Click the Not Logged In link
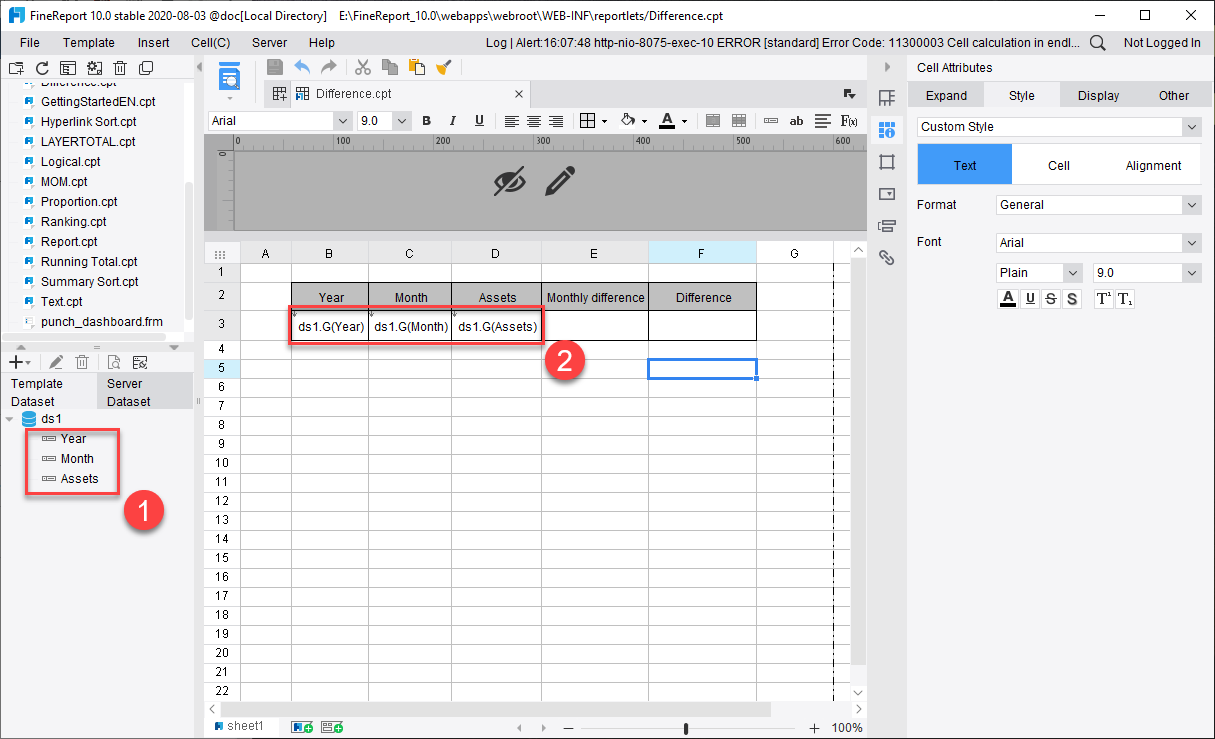 tap(1164, 43)
